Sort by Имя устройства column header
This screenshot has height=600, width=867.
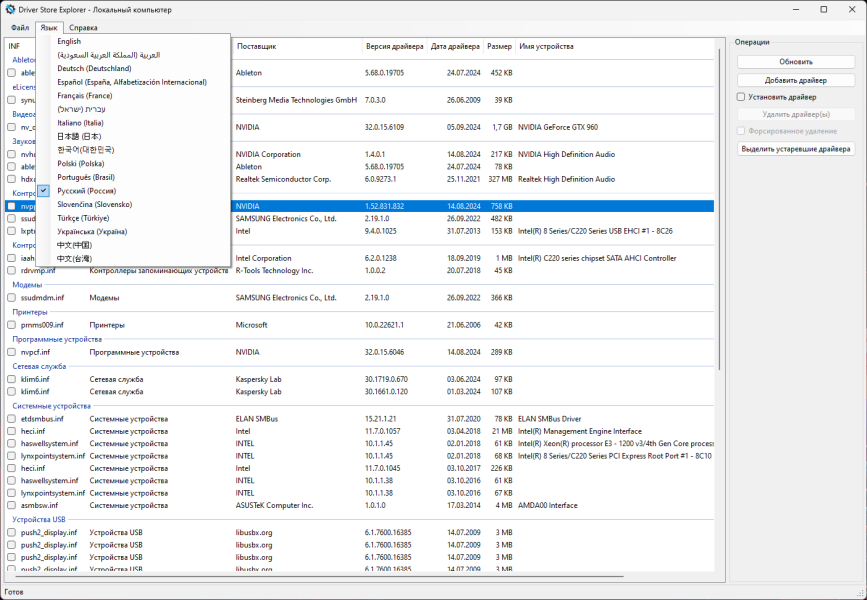(546, 46)
